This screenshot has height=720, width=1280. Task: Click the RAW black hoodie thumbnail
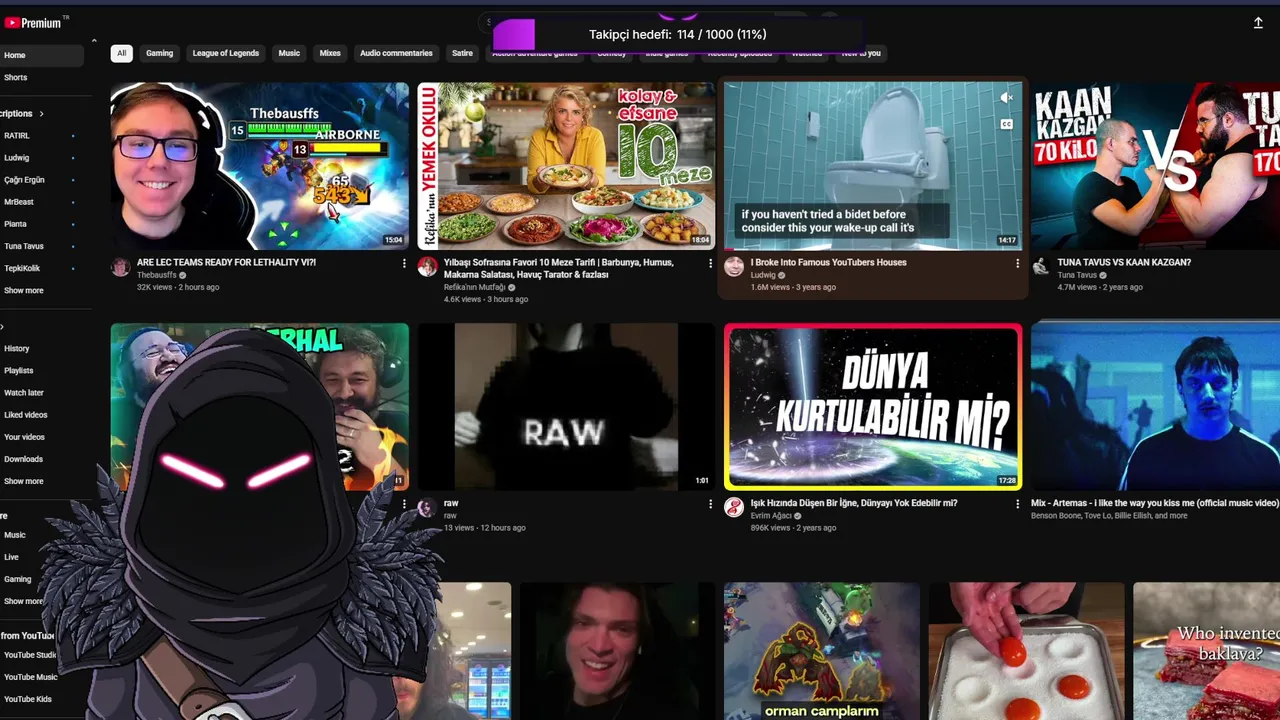[x=567, y=406]
